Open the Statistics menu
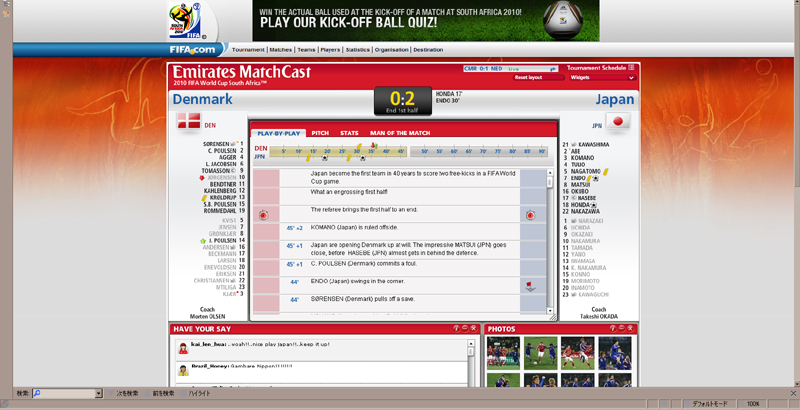The width and height of the screenshot is (800, 410). pos(357,49)
